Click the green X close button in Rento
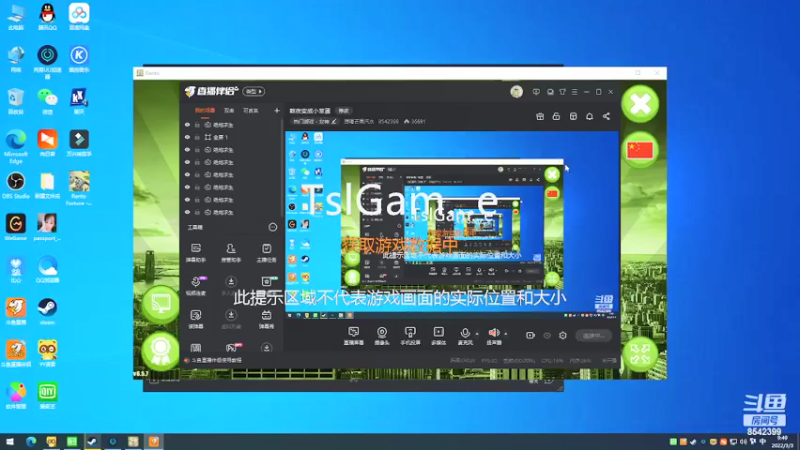This screenshot has height=450, width=800. (x=640, y=104)
